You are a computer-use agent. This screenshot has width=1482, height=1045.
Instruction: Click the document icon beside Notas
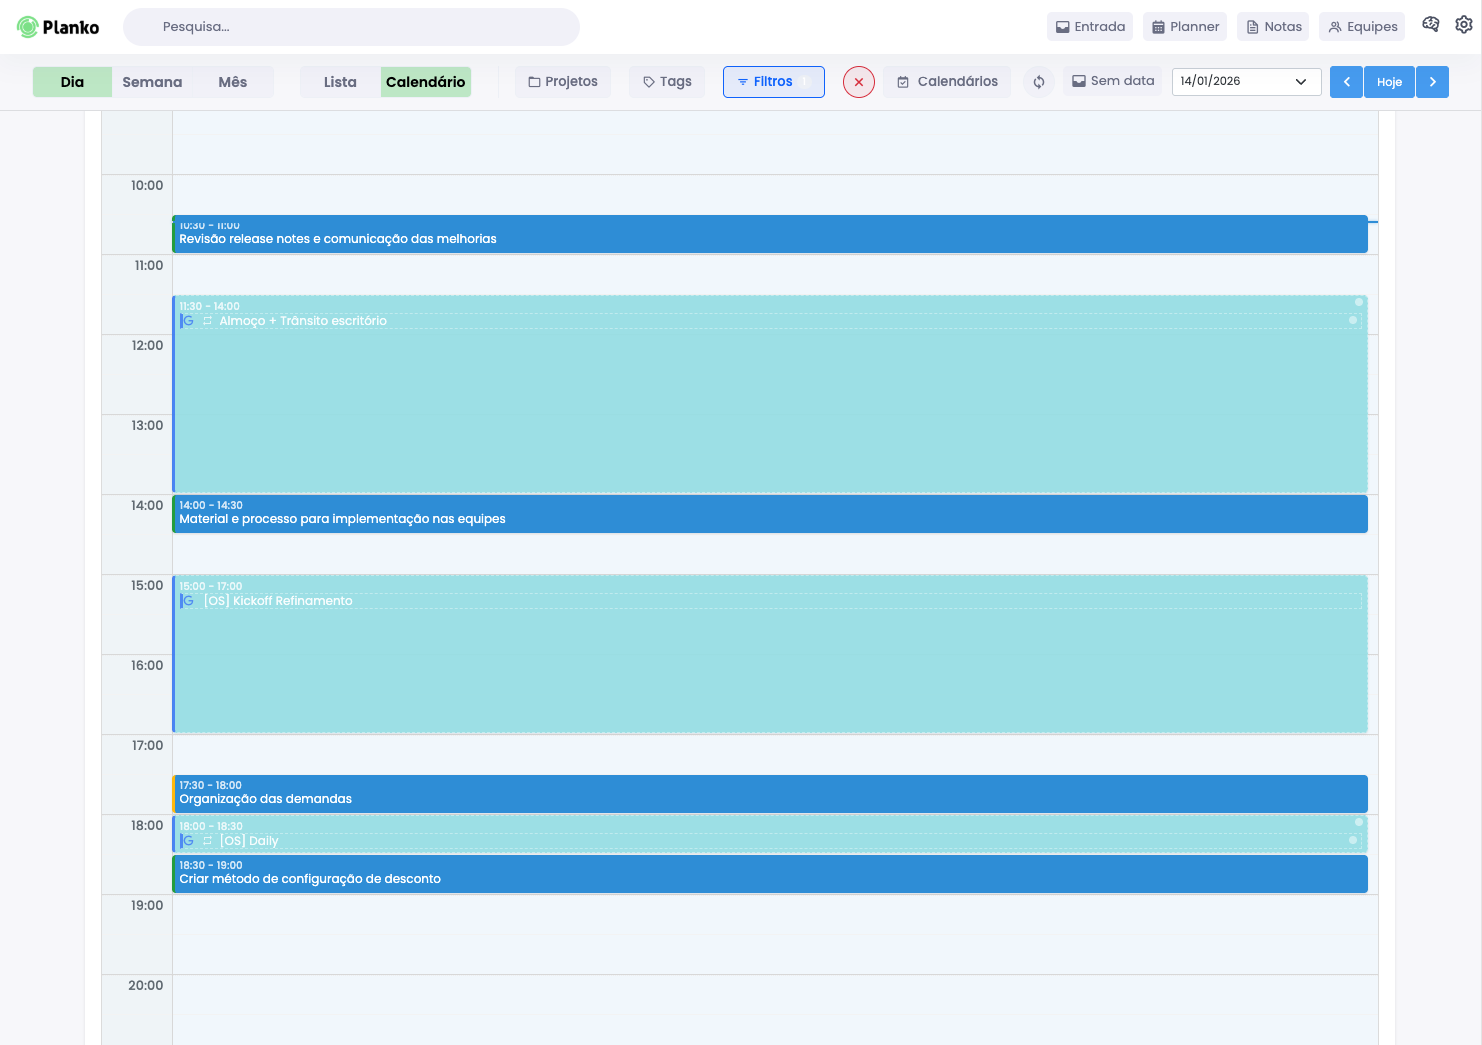(1252, 27)
